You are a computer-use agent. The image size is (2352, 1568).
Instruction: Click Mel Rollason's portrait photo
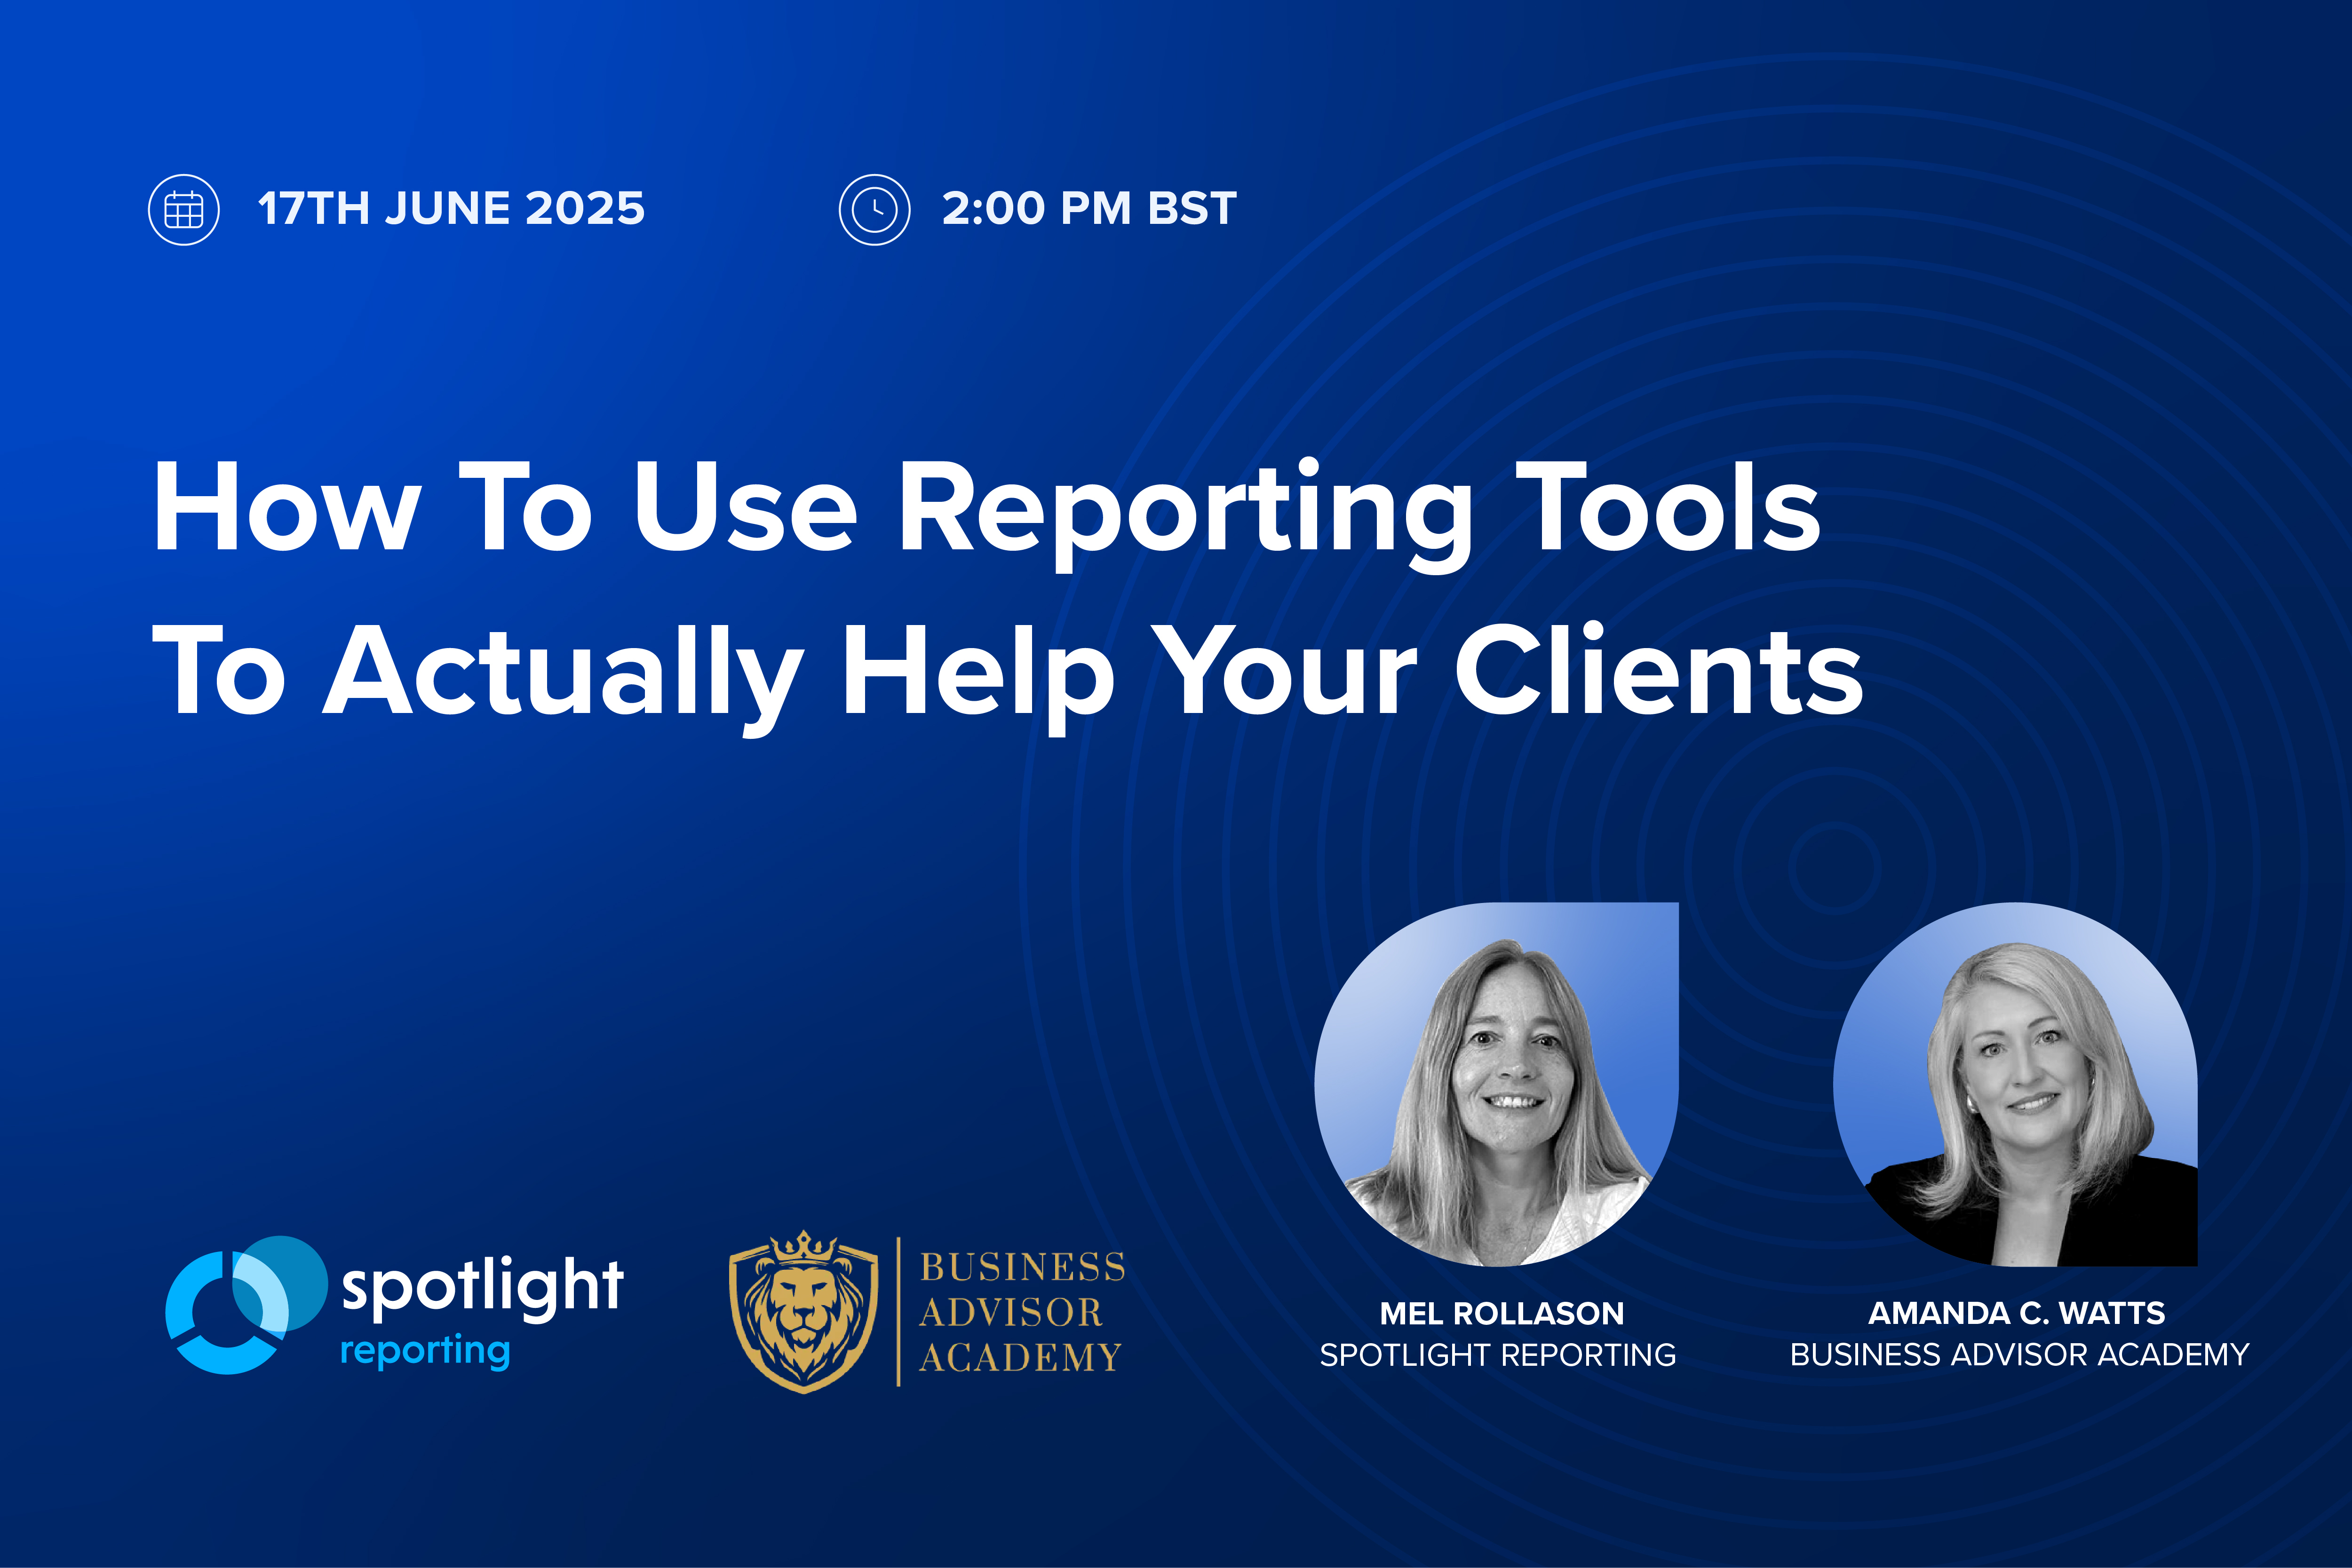click(1496, 1084)
